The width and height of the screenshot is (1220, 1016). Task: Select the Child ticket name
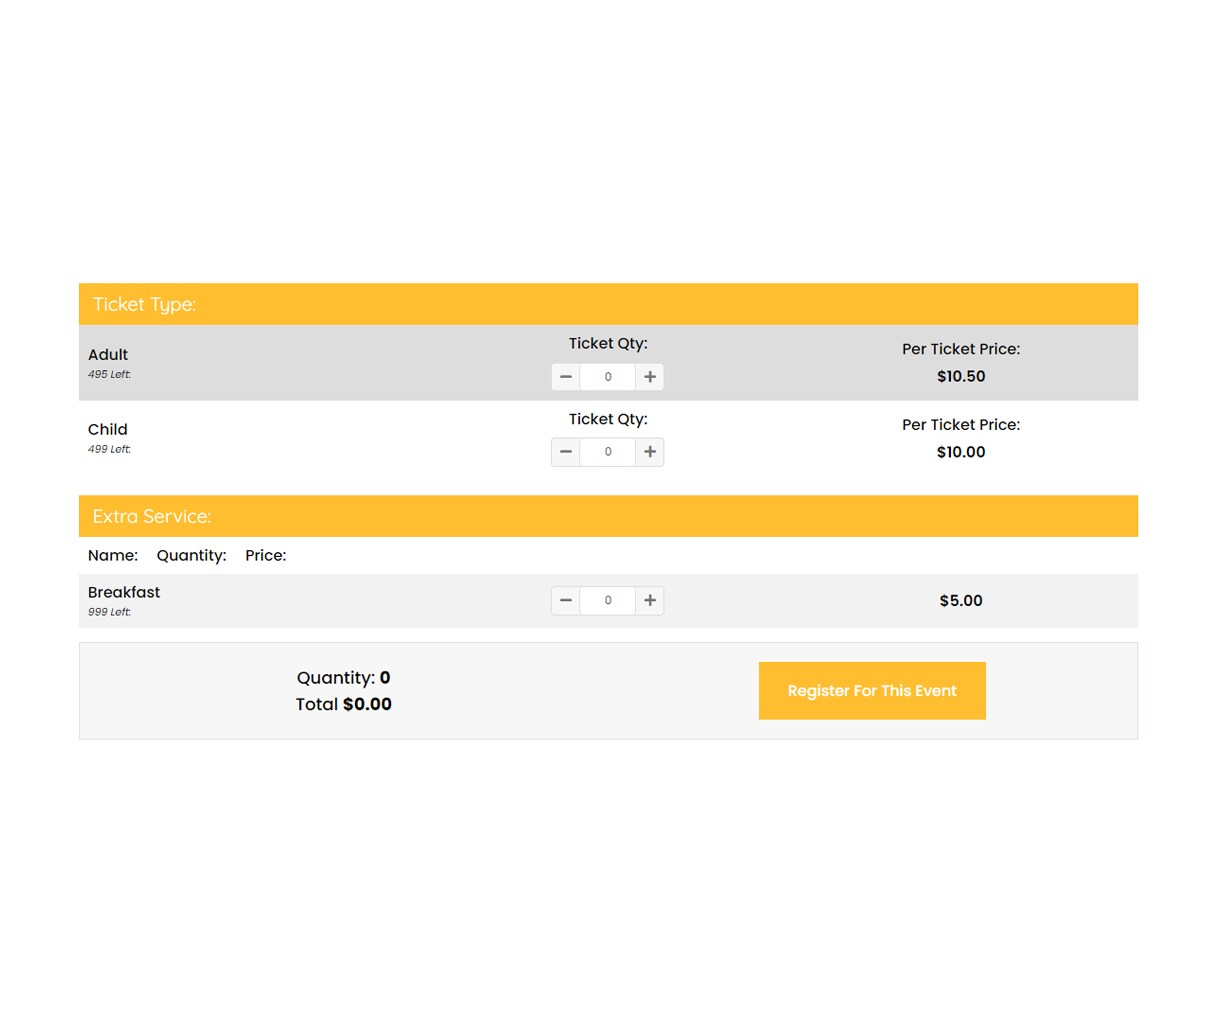pos(108,430)
